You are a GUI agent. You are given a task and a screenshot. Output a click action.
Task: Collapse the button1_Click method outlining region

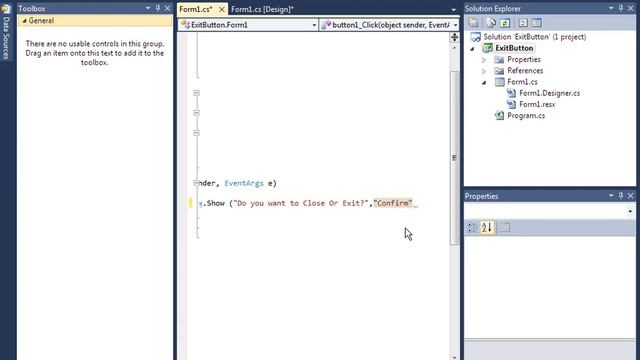pos(196,183)
